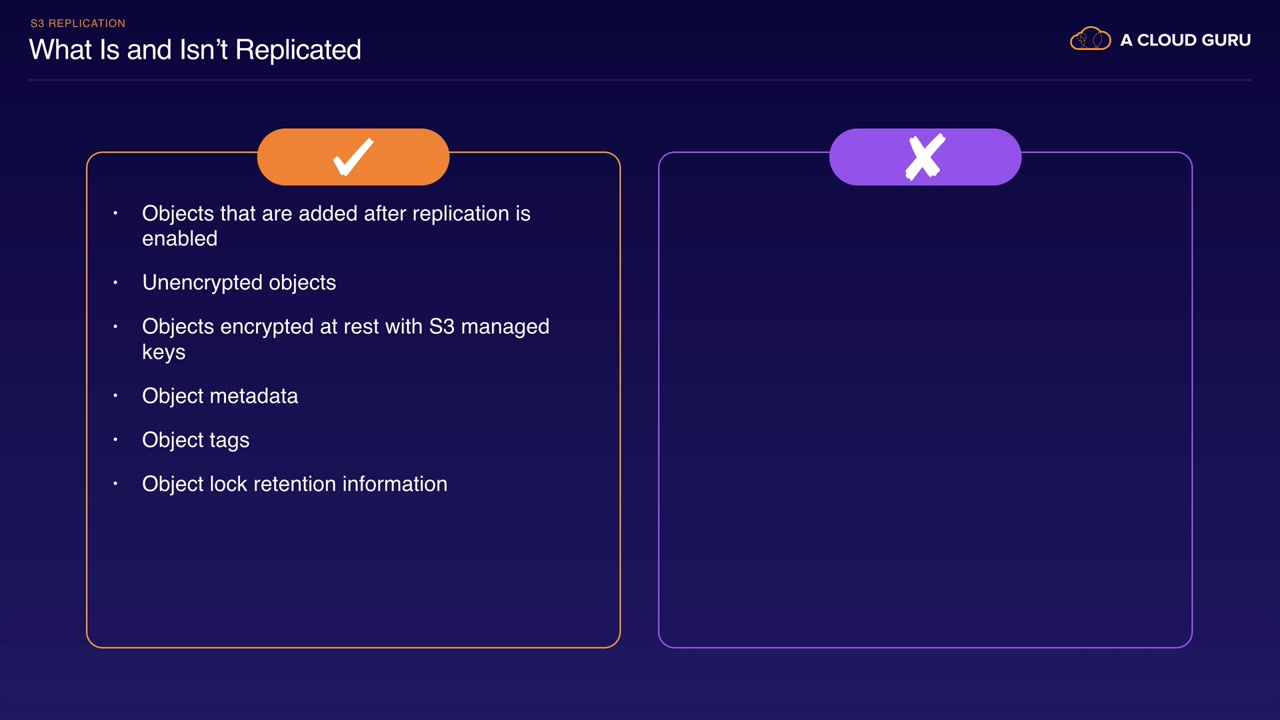This screenshot has height=720, width=1280.
Task: Select the "Objects encrypted at rest" bullet text
Action: point(345,327)
